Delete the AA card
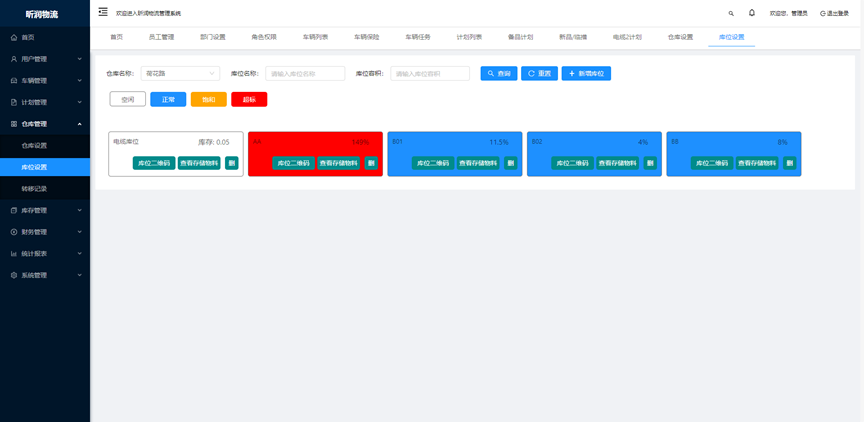Viewport: 864px width, 422px height. pos(371,163)
